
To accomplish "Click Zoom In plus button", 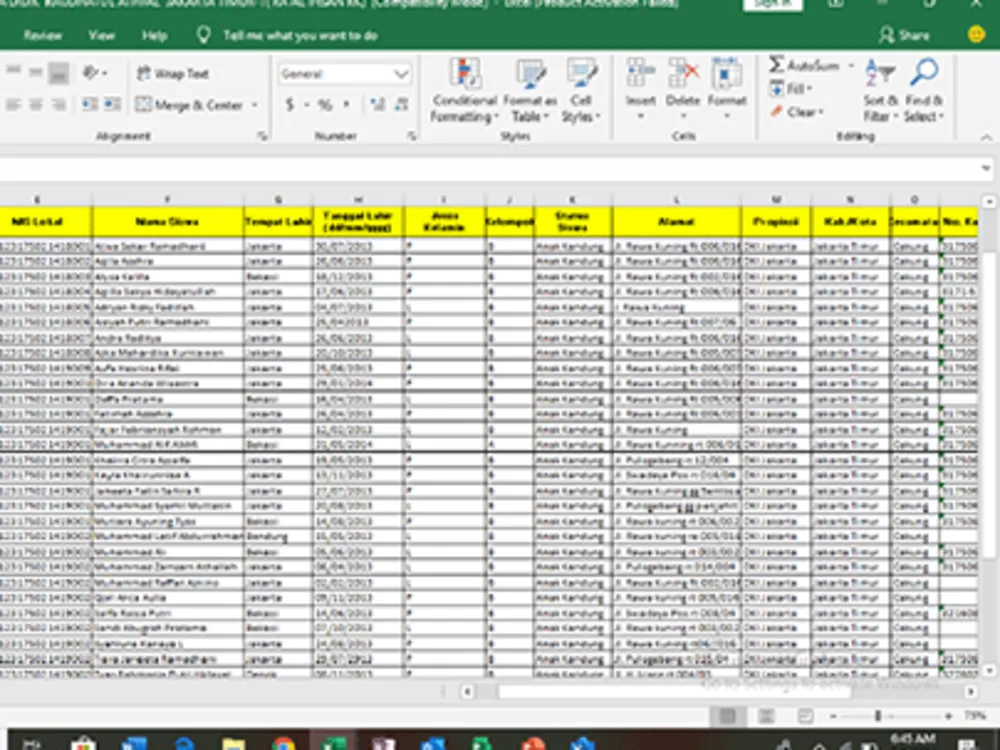I will pyautogui.click(x=948, y=716).
